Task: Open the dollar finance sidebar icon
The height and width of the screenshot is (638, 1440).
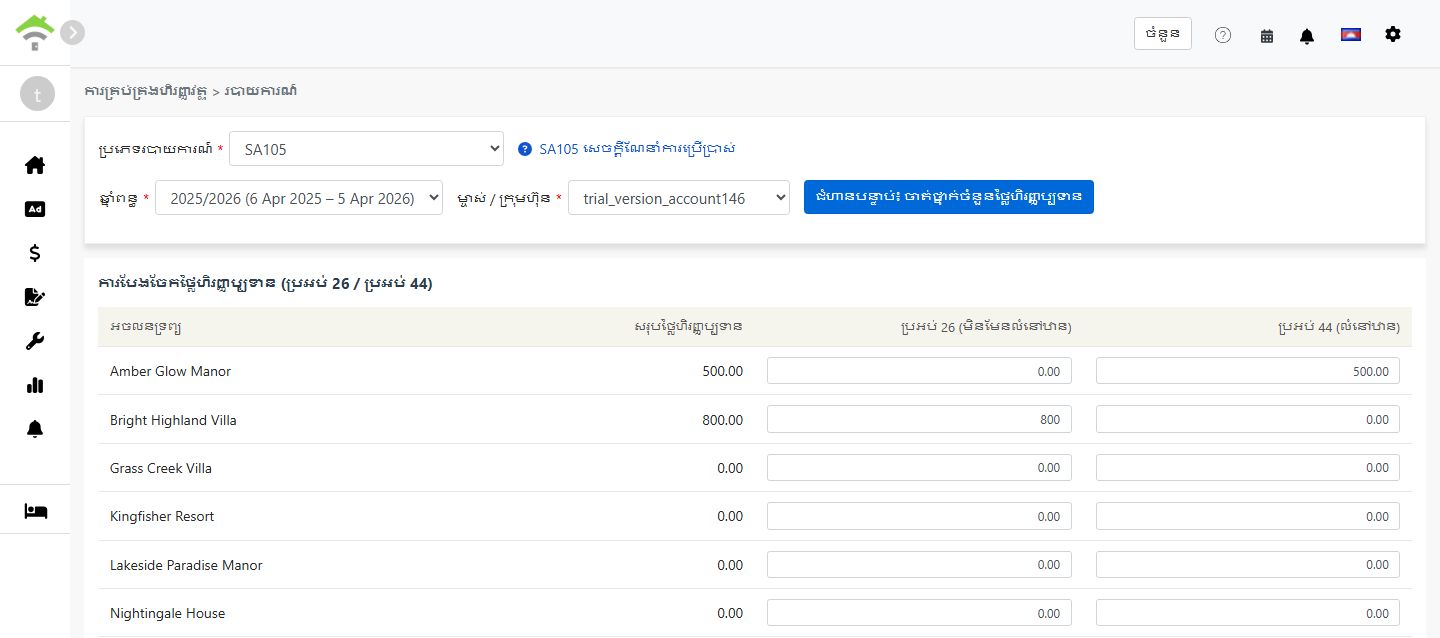Action: 35,253
